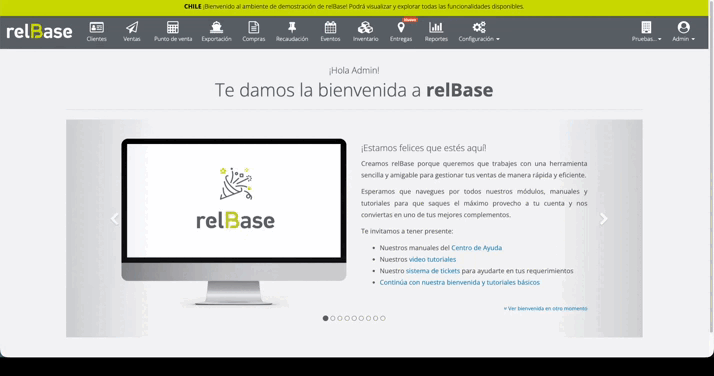Click the '¡Hola Admin!' greeting text
The height and width of the screenshot is (376, 714).
pyautogui.click(x=354, y=70)
